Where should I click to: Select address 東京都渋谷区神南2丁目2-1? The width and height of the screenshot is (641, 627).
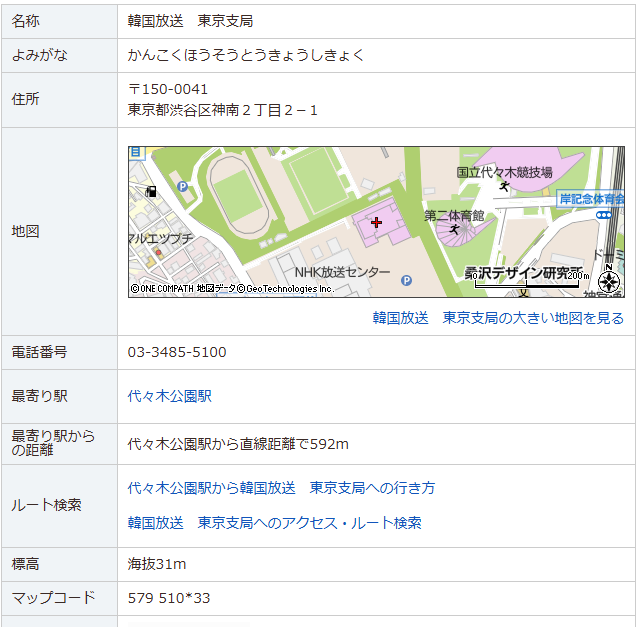222,110
